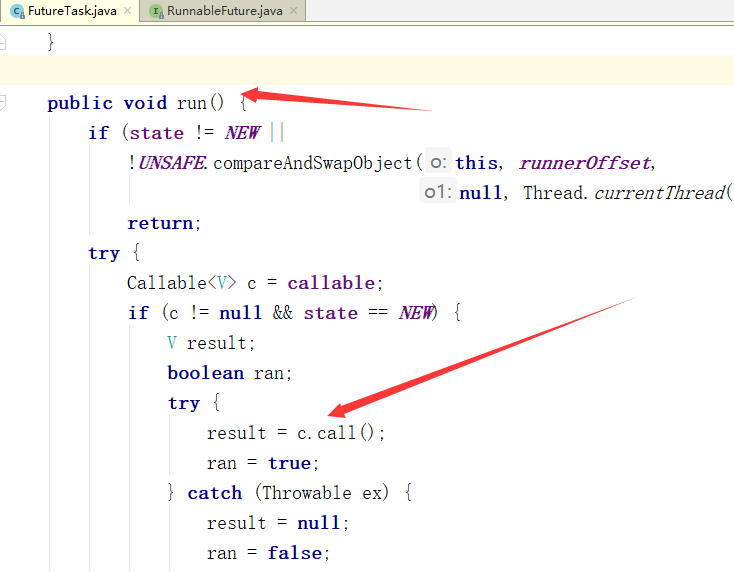Click 'Throwable ex' catch parameter
The width and height of the screenshot is (734, 572).
tap(322, 493)
